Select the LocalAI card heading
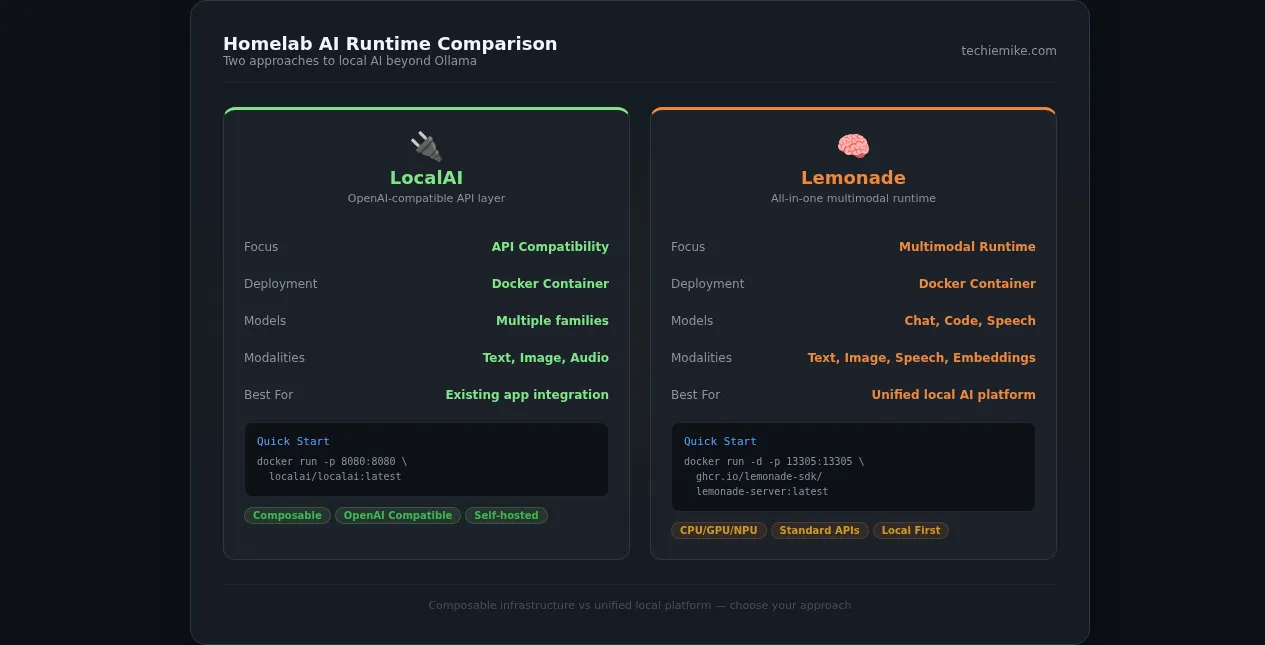The height and width of the screenshot is (645, 1265). pyautogui.click(x=426, y=178)
